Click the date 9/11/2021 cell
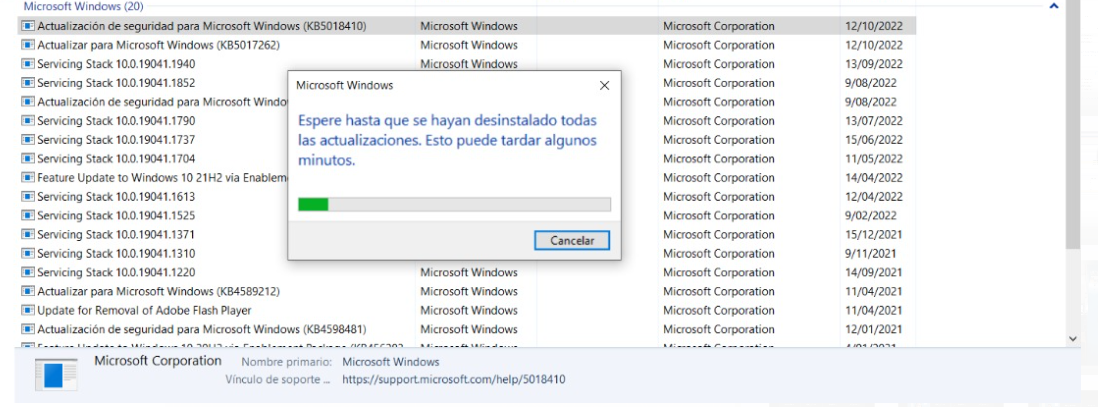The height and width of the screenshot is (407, 1098). coord(870,253)
